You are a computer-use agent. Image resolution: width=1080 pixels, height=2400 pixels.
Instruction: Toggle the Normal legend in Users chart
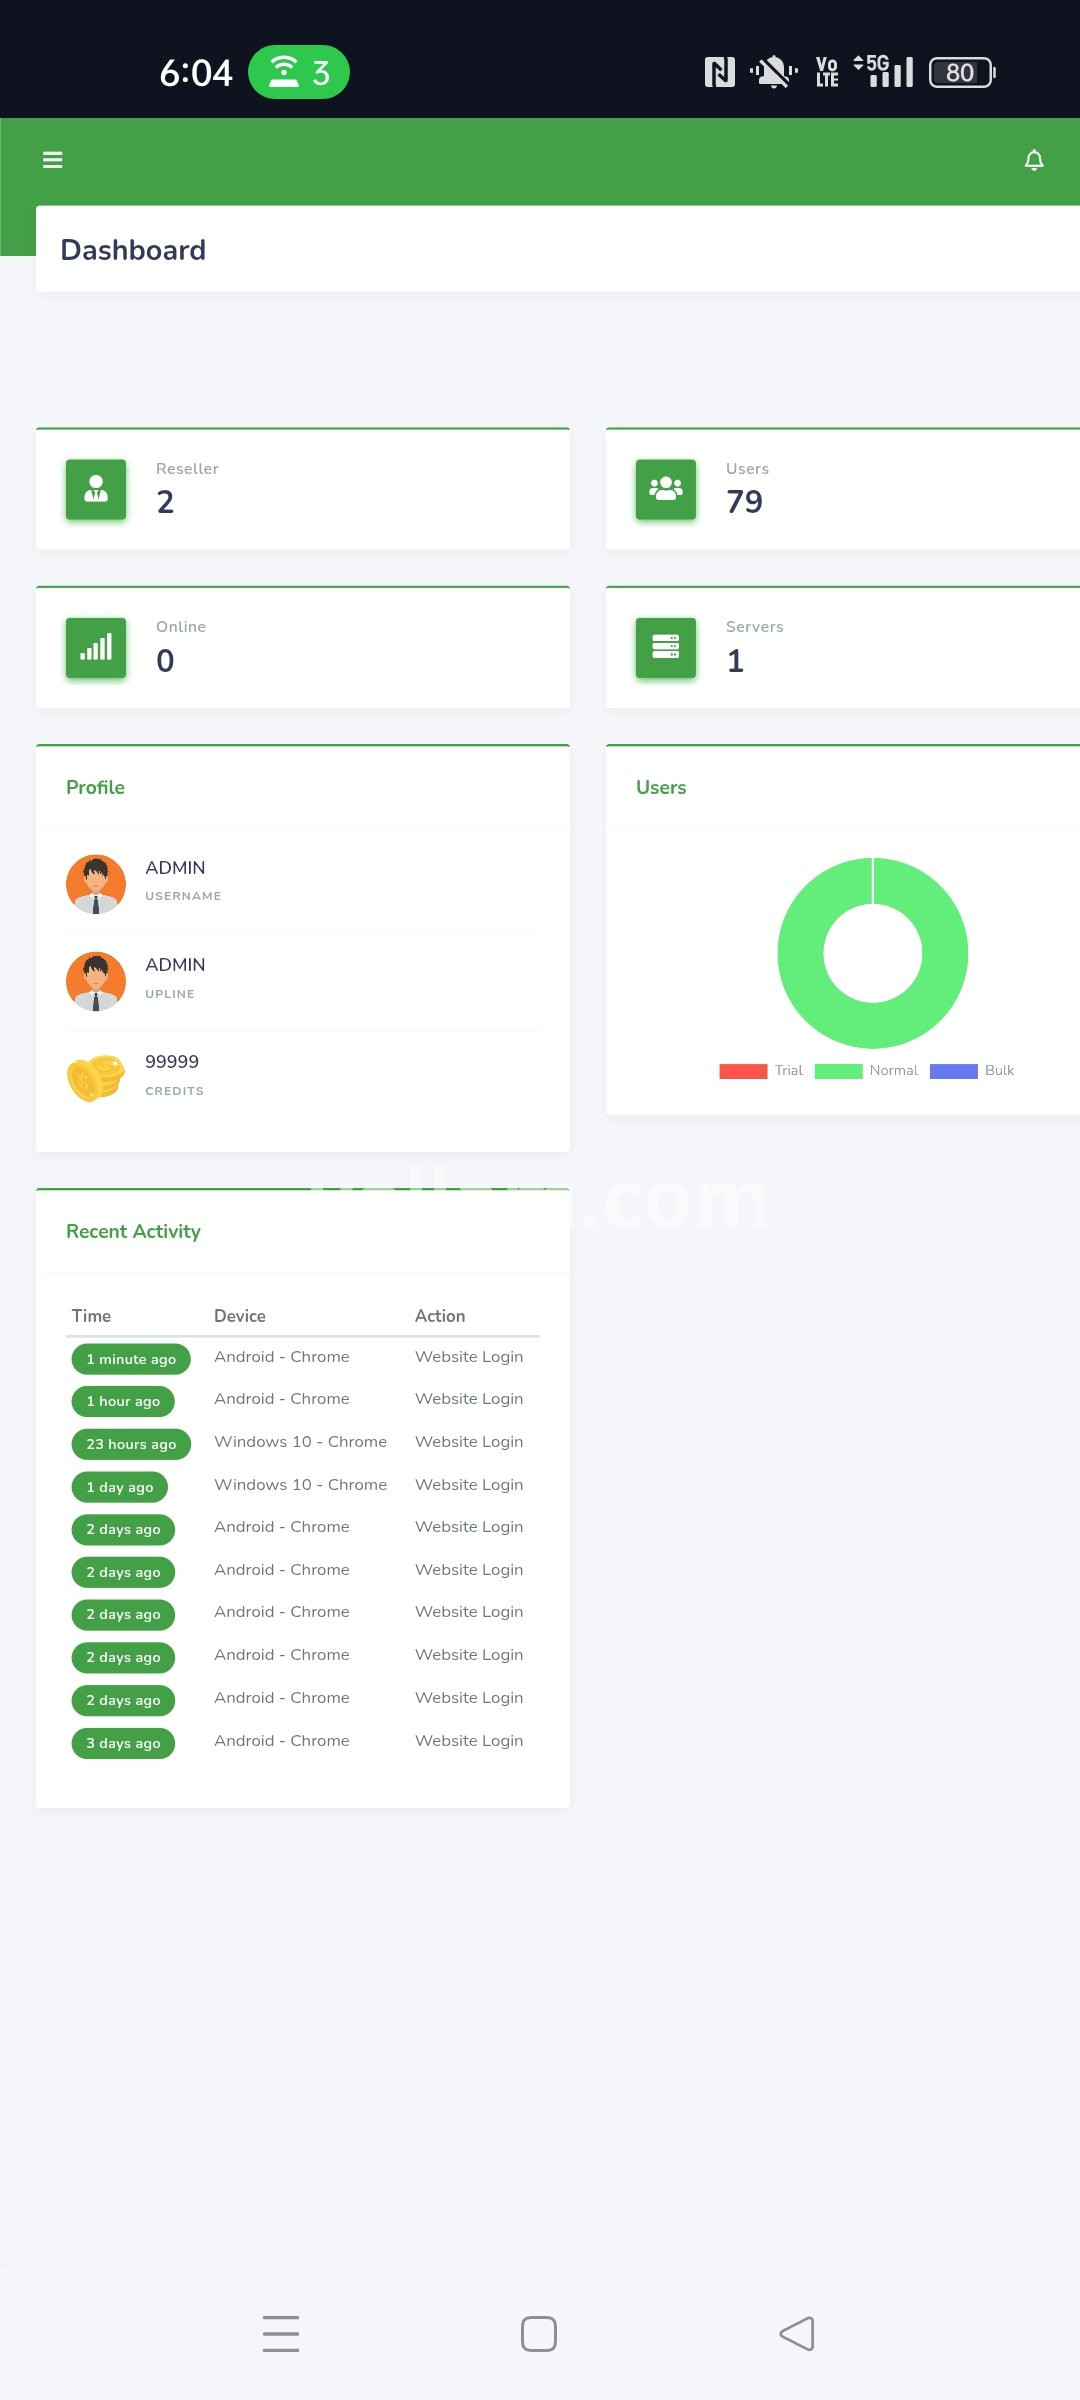(866, 1071)
